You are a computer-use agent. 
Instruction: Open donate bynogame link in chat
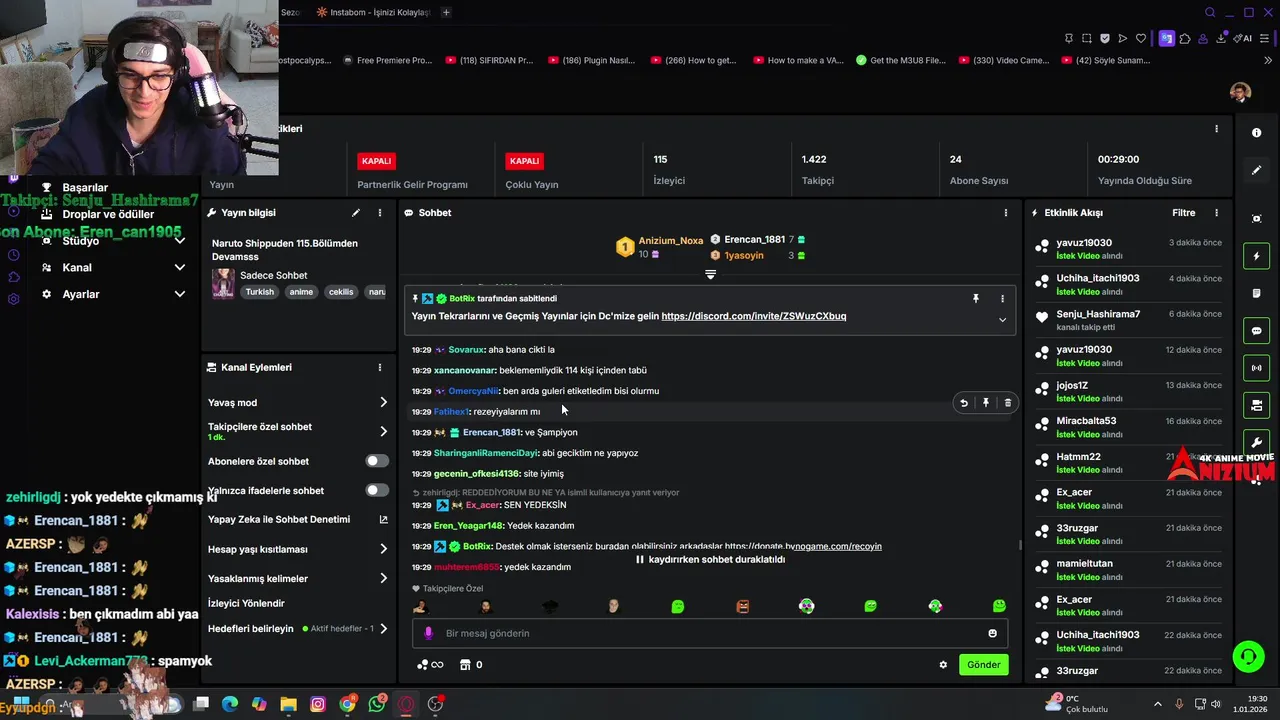[803, 546]
